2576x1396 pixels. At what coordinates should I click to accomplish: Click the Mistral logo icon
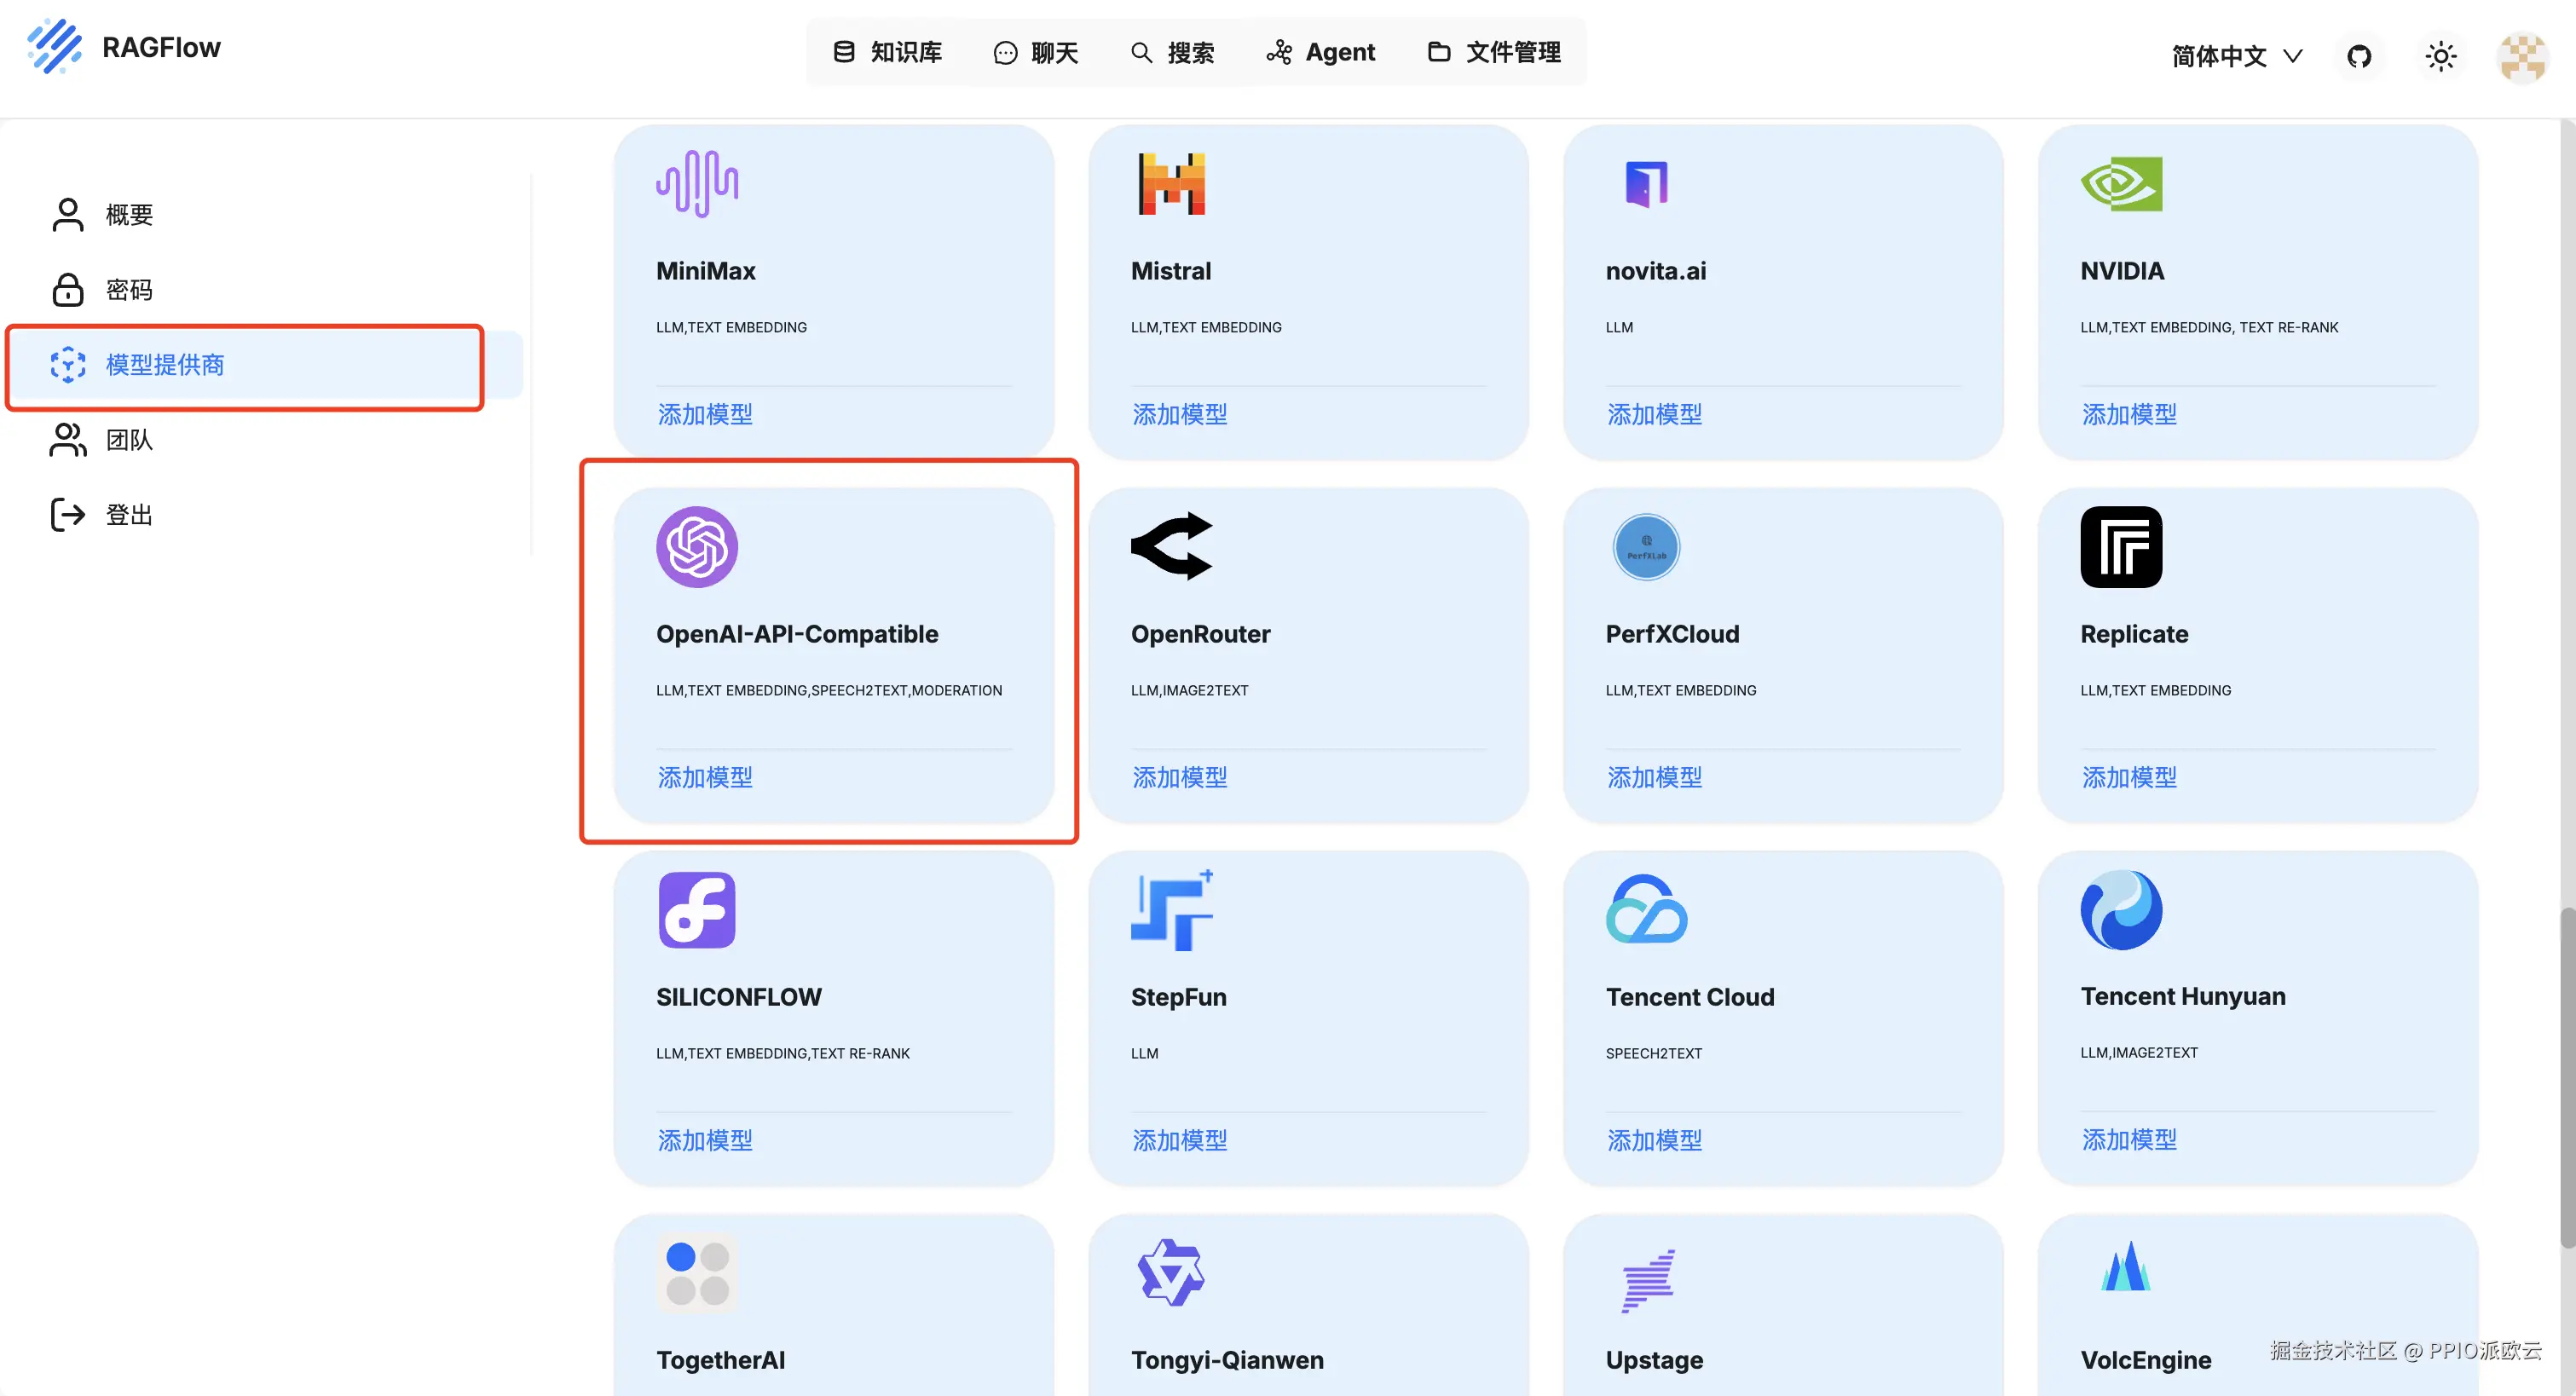[x=1171, y=184]
